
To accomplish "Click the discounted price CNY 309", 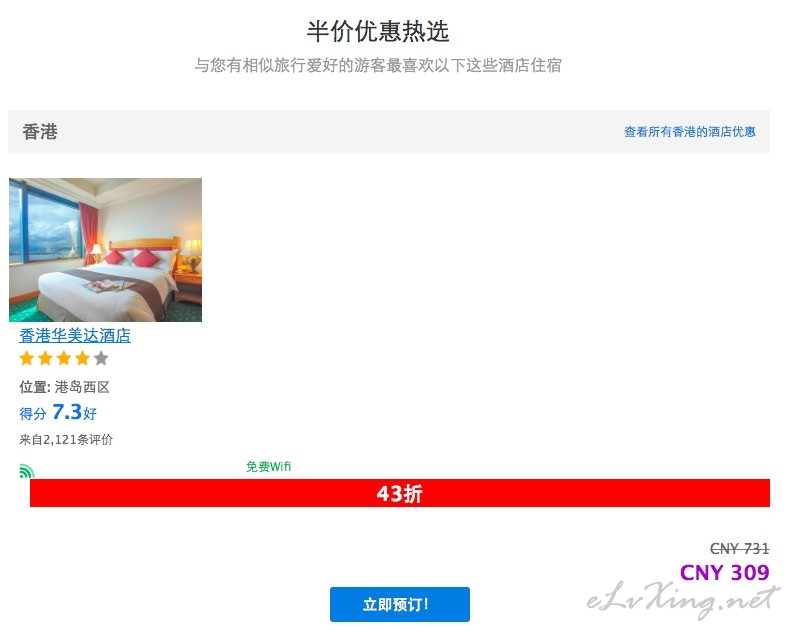I will (x=724, y=572).
